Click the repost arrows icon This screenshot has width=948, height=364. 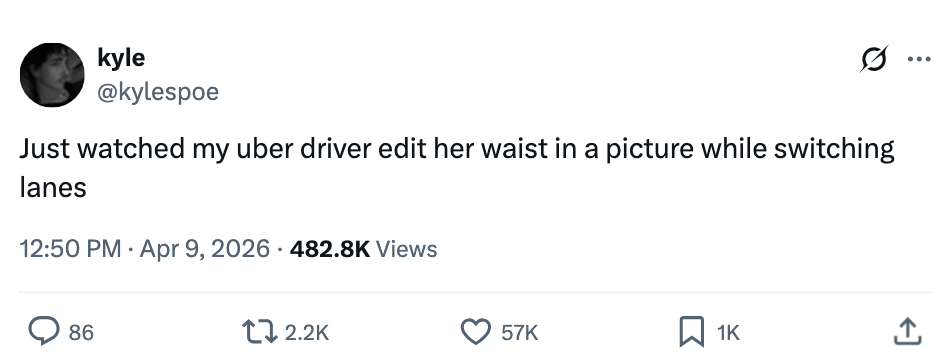[259, 332]
